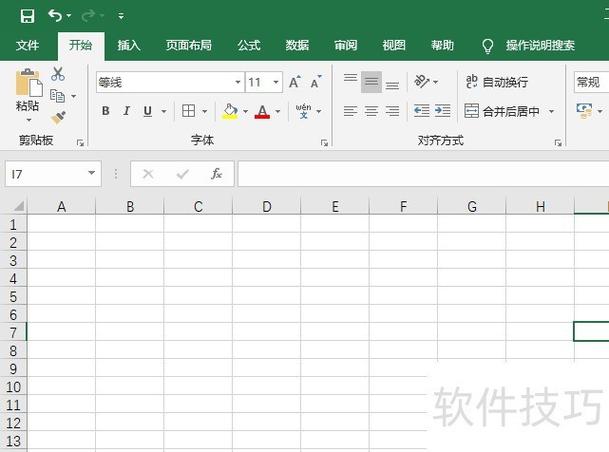The height and width of the screenshot is (452, 609).
Task: Click the Insert Function fx icon
Action: coord(216,174)
